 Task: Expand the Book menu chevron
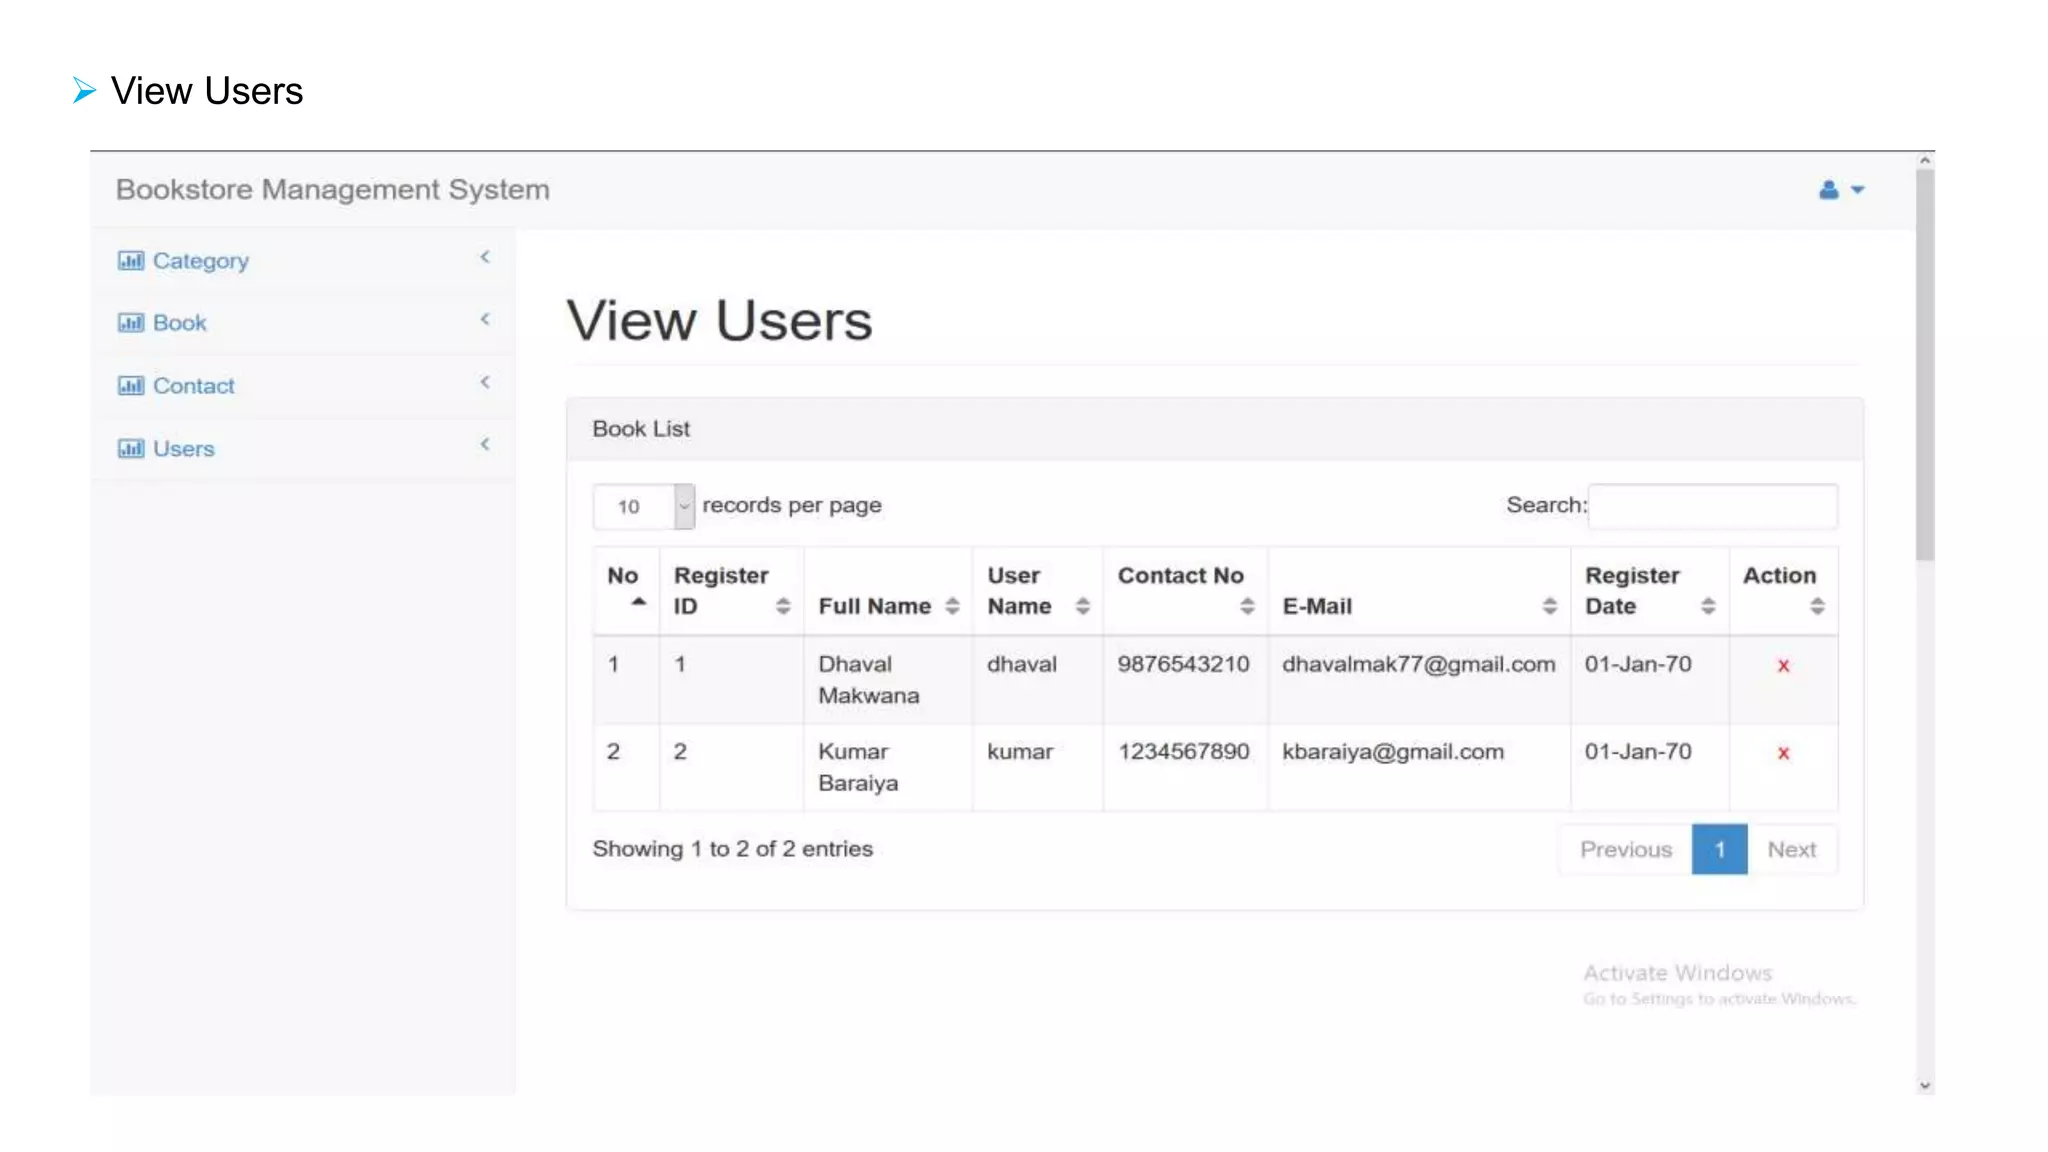pos(485,320)
